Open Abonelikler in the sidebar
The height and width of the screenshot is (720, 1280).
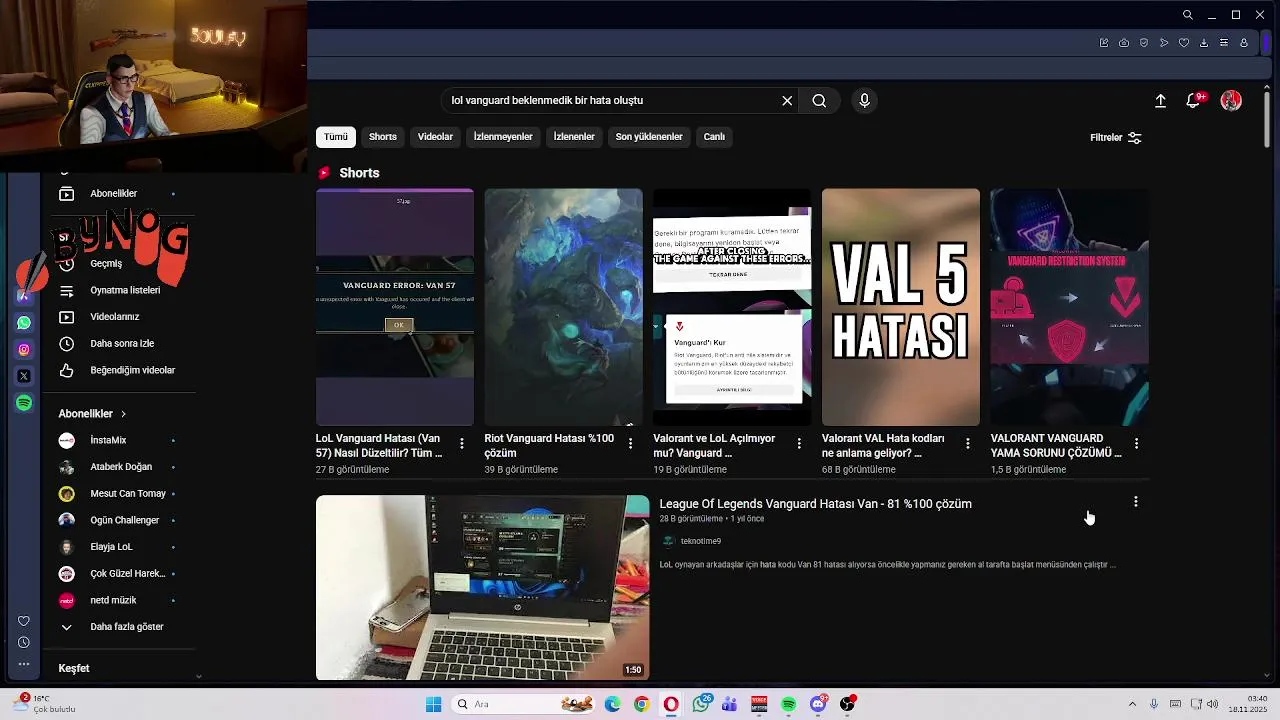[x=114, y=193]
